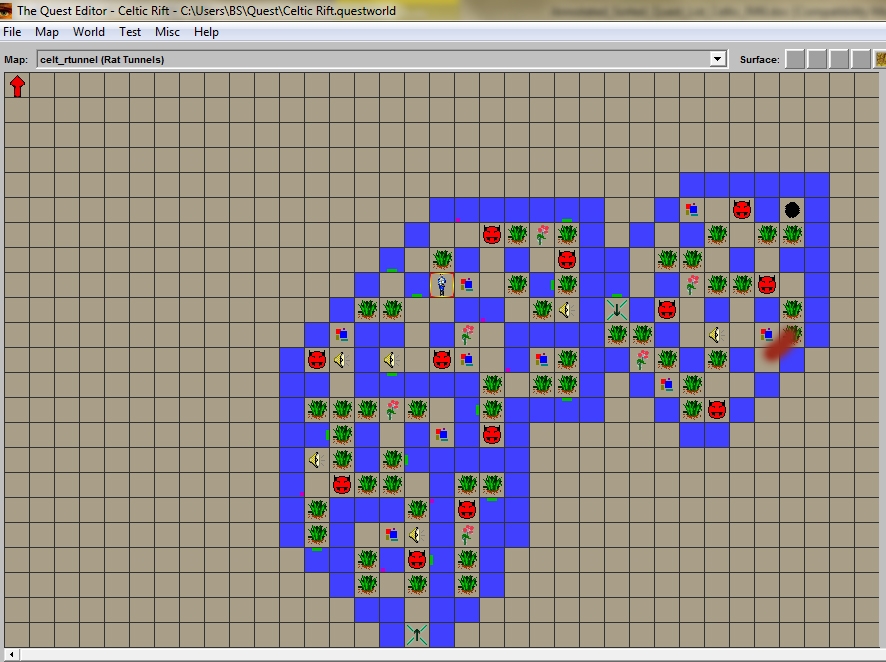
Task: Select the speaker icon immediately right of a monster face
Action: 340,360
